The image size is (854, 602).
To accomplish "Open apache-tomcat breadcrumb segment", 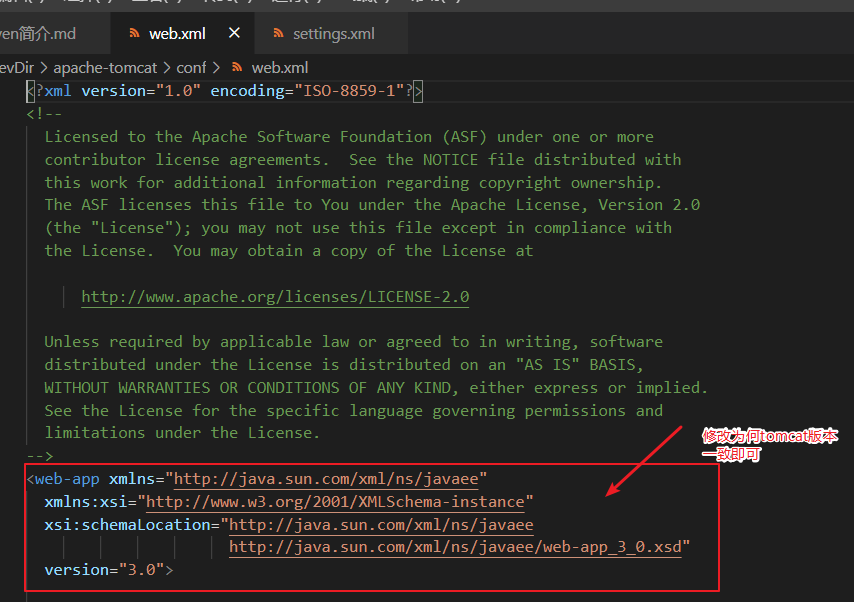I will click(x=105, y=68).
